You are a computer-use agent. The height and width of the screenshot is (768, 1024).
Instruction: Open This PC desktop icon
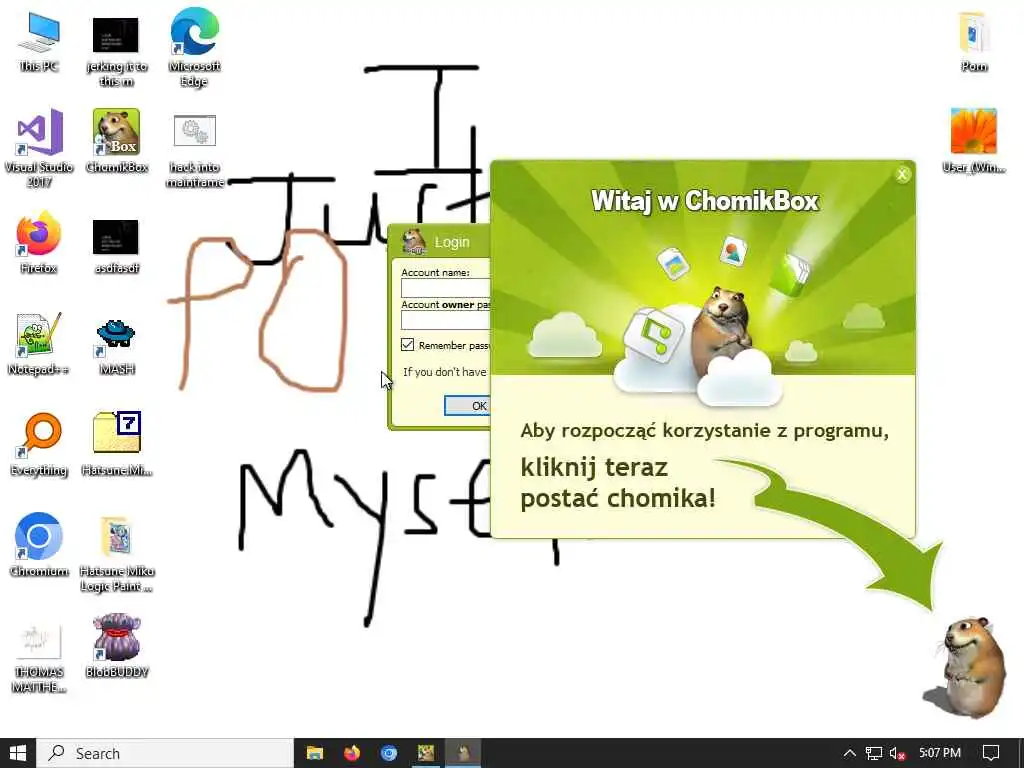39,42
